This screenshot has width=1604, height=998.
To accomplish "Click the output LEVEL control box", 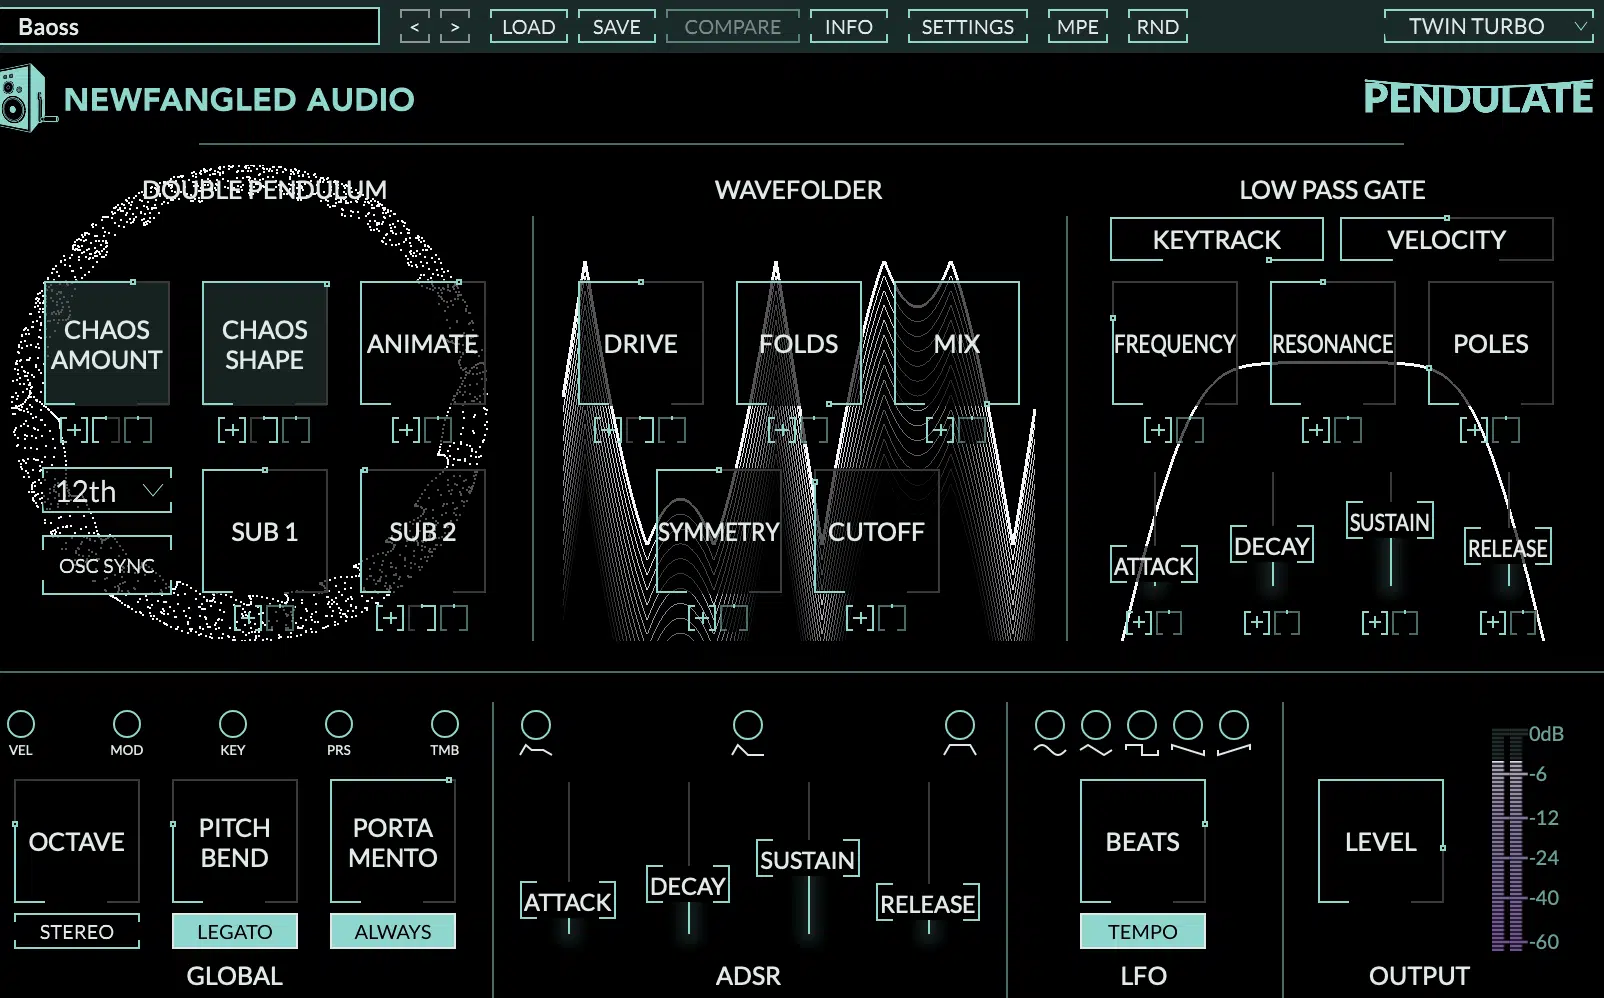I will pyautogui.click(x=1381, y=841).
